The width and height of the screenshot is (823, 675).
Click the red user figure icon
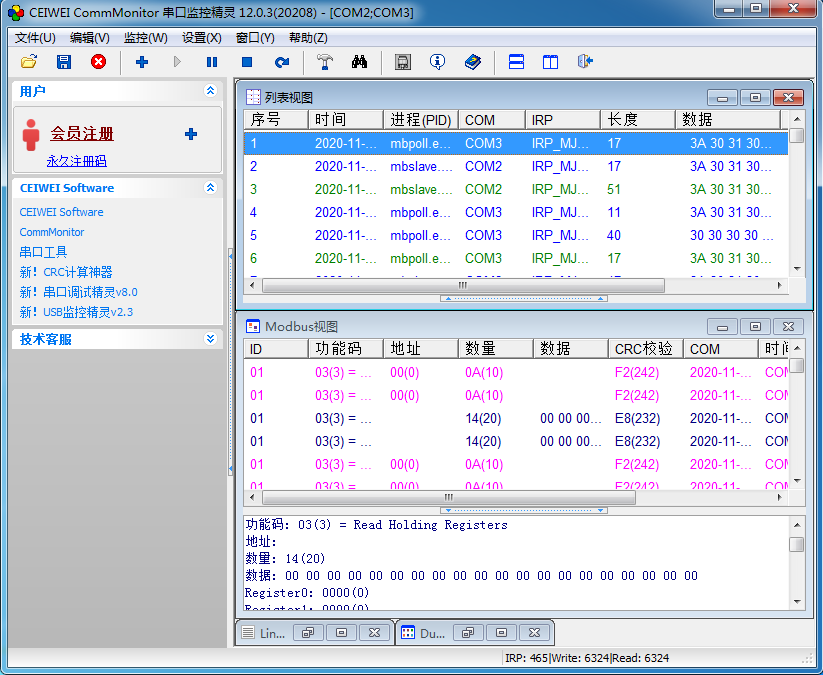[x=31, y=134]
